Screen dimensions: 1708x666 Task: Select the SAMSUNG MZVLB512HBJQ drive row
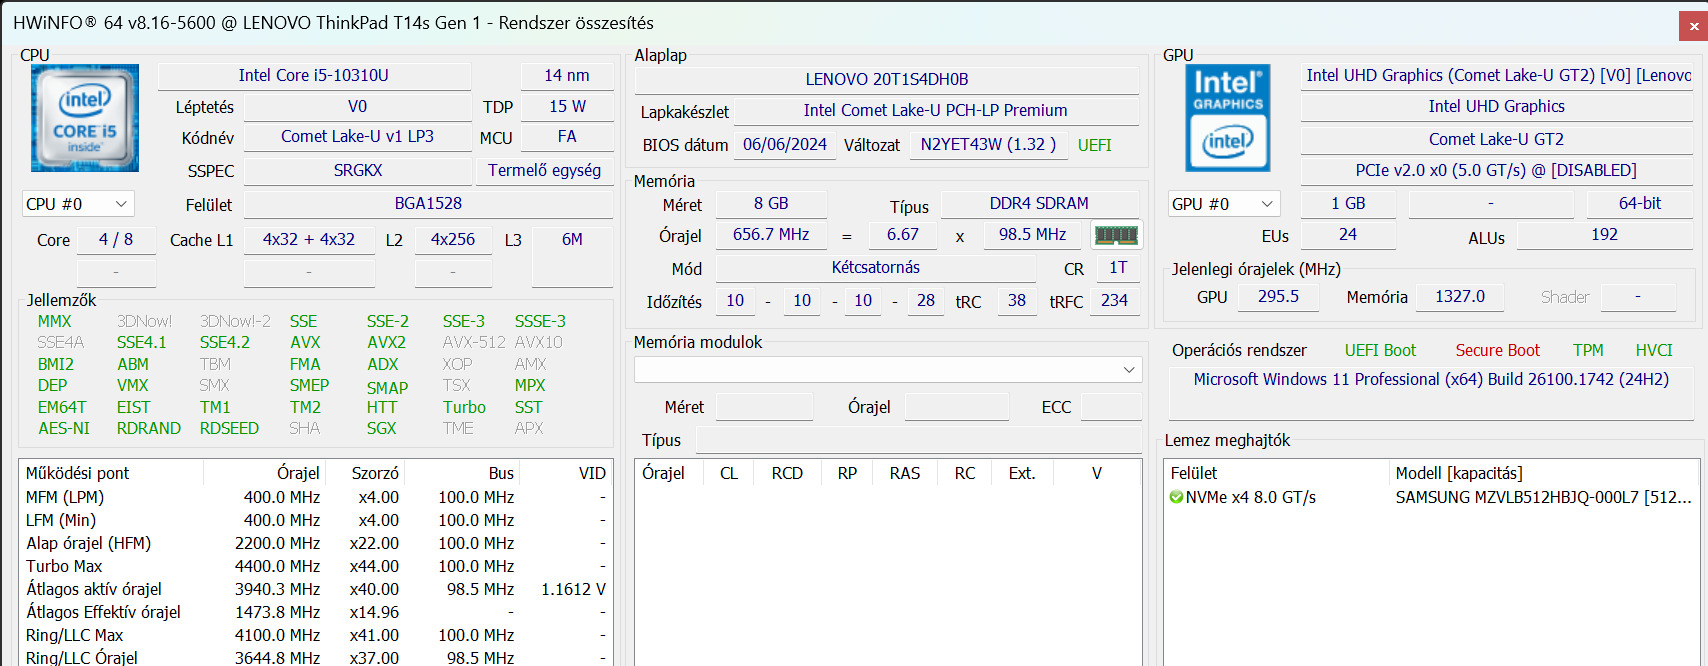[x=1430, y=497]
